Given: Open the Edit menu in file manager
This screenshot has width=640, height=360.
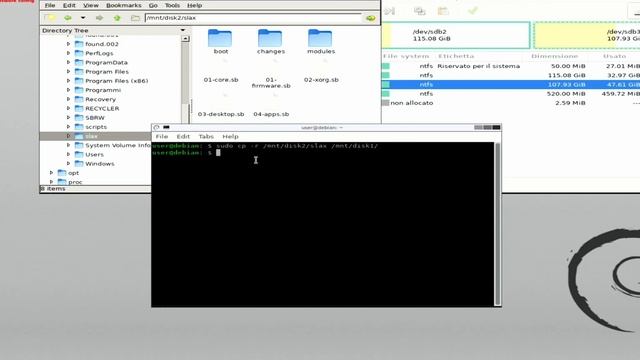Looking at the screenshot, I should pos(69,5).
